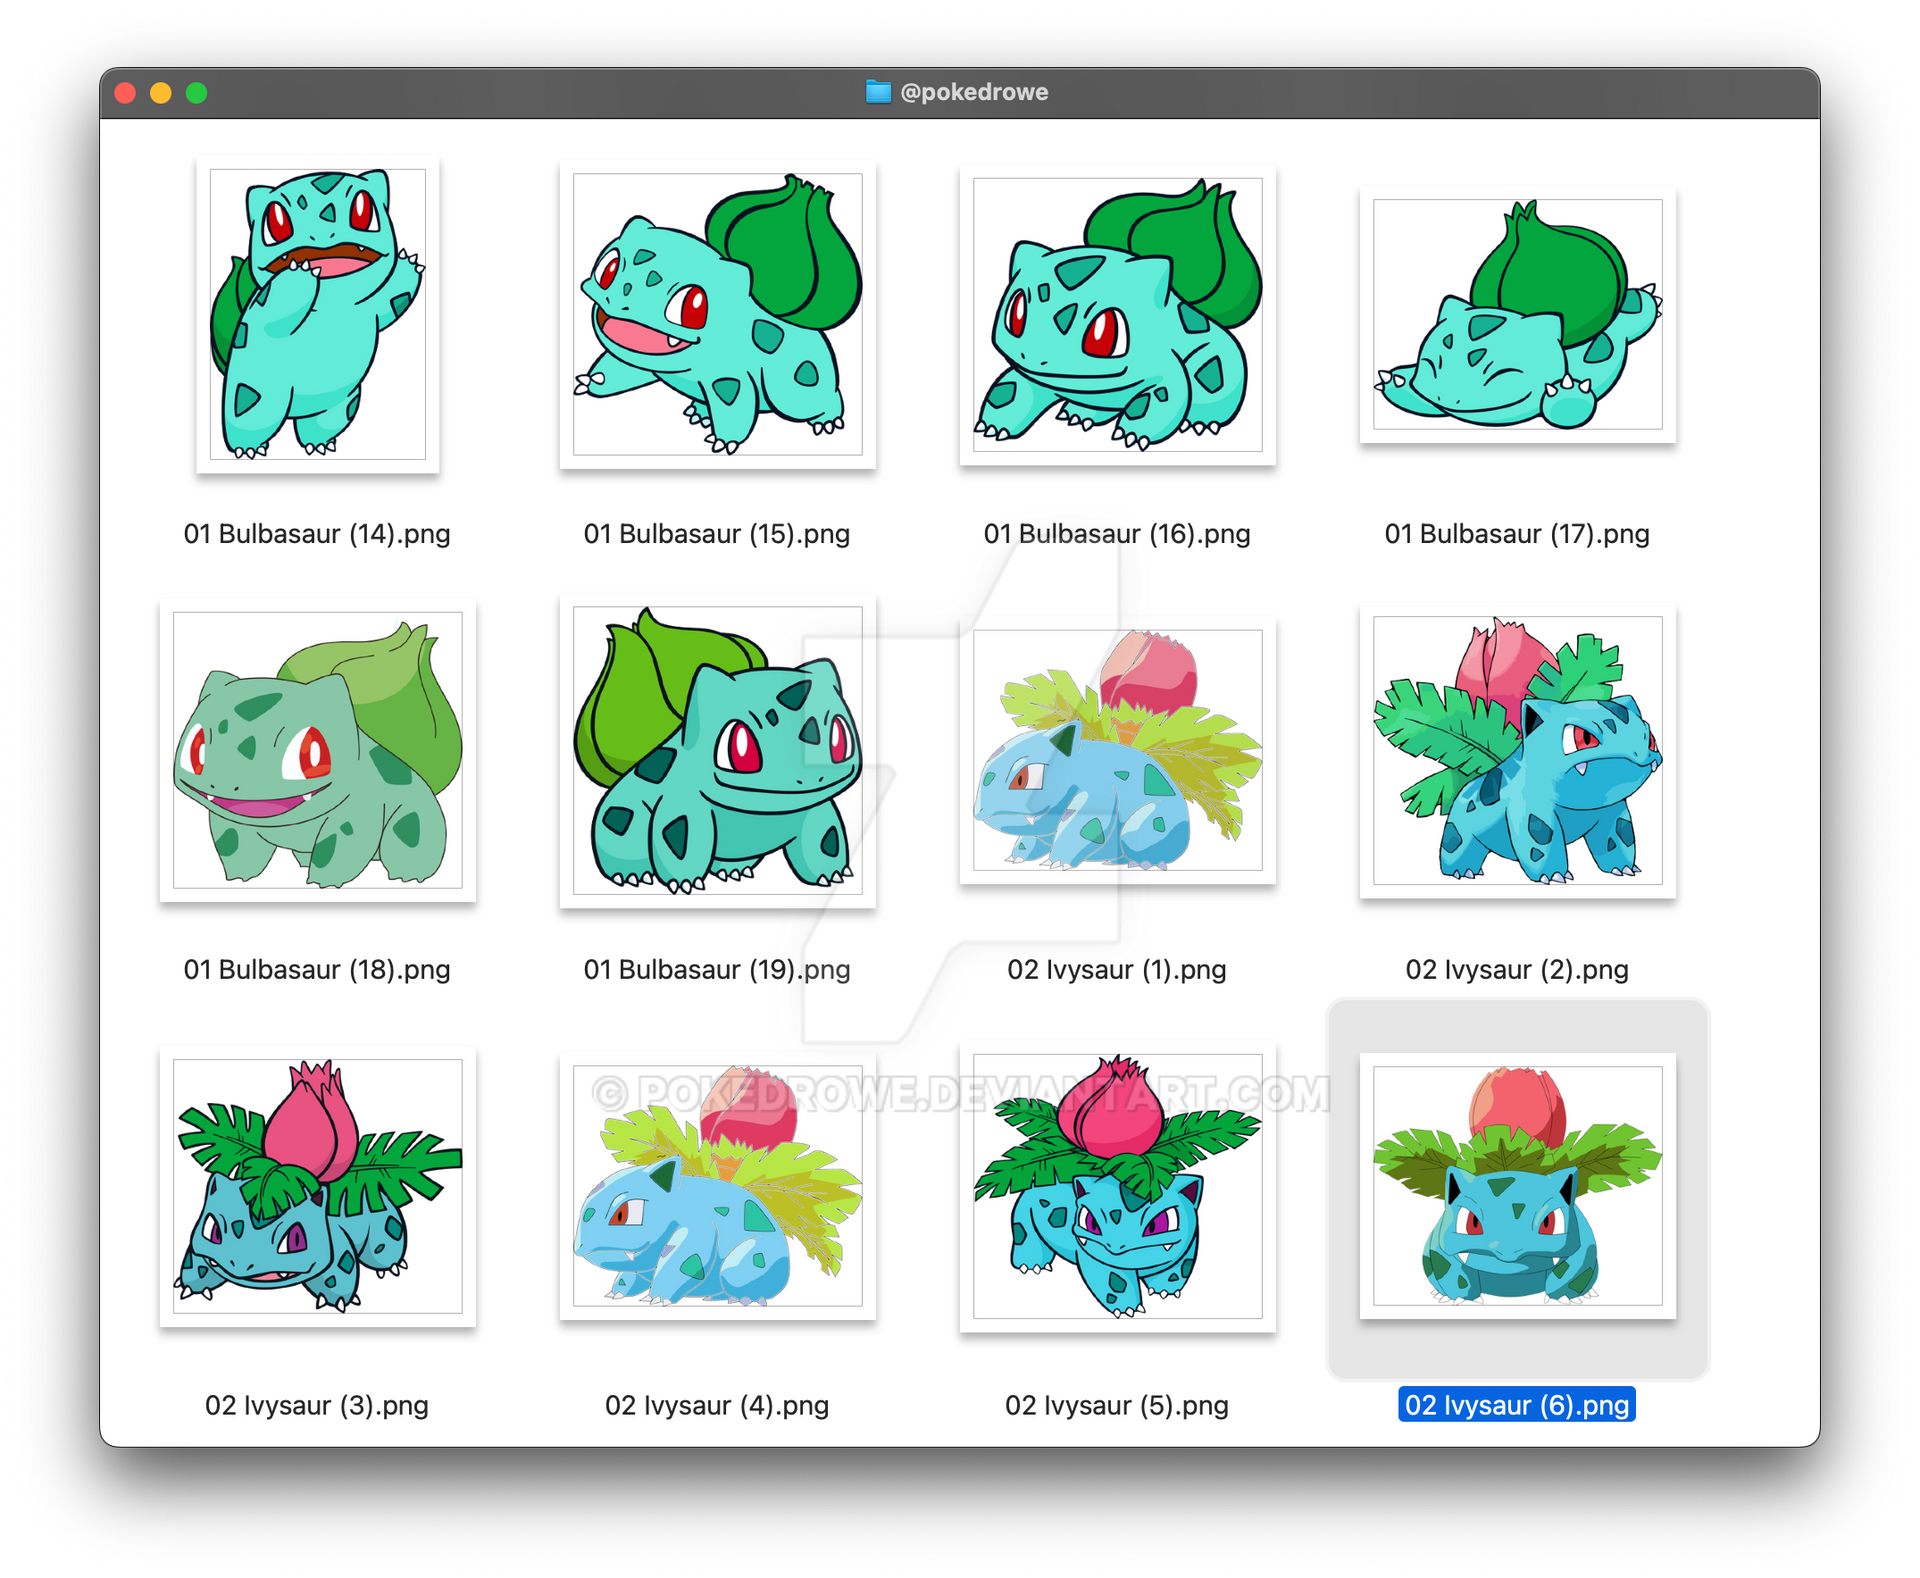Select the 01 Bulbasaur (18).png thumbnail
Image resolution: width=1920 pixels, height=1578 pixels.
coord(317,750)
